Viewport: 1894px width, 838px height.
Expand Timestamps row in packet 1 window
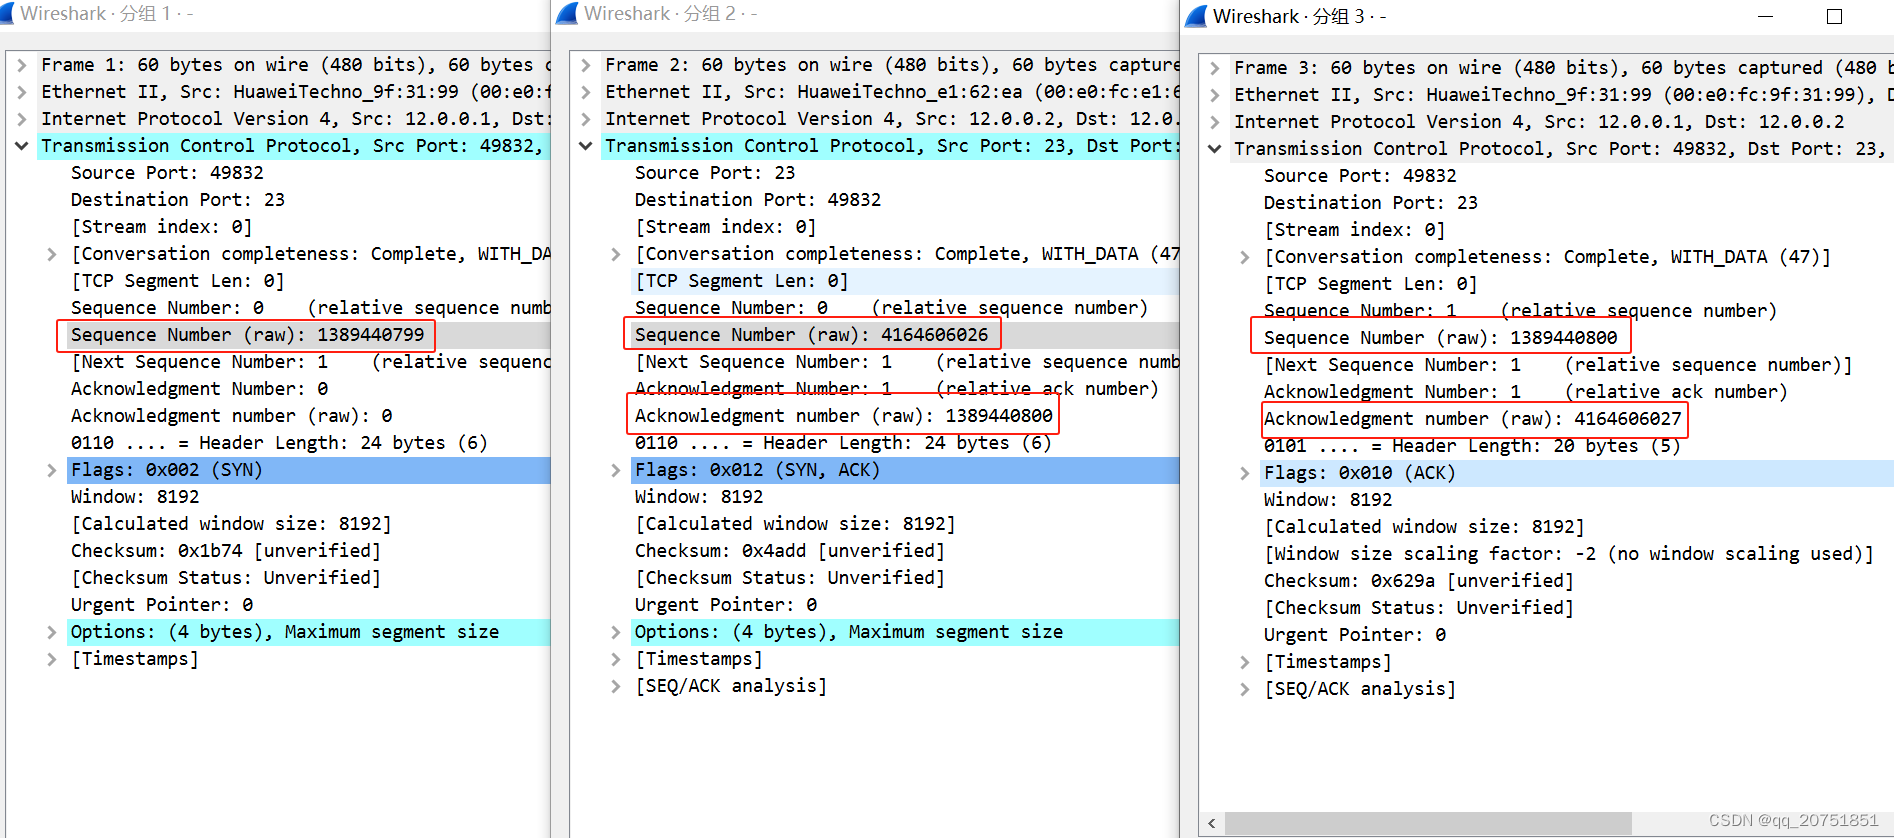pyautogui.click(x=52, y=659)
